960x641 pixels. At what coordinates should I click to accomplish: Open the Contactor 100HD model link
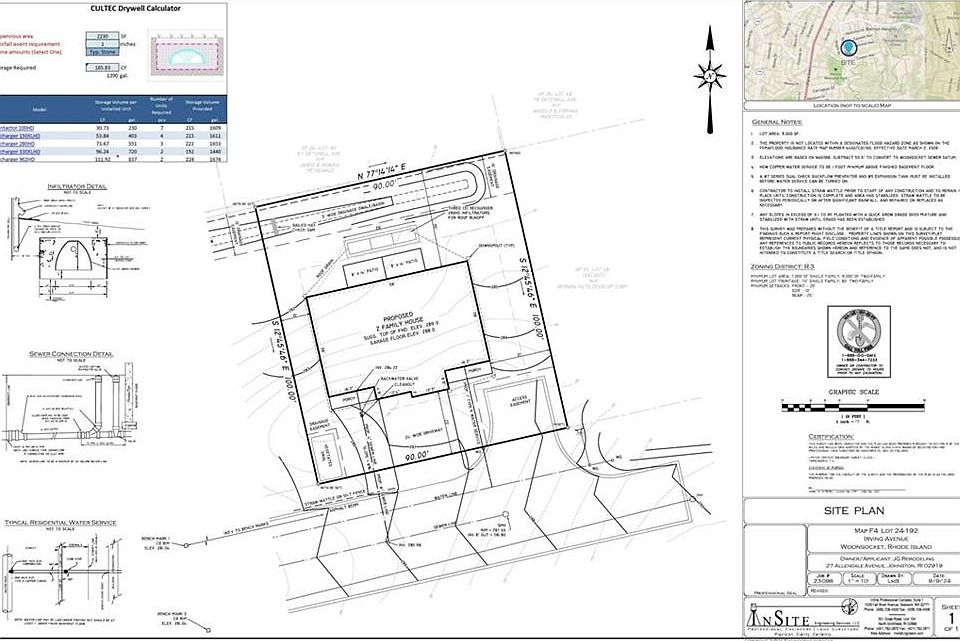pyautogui.click(x=16, y=128)
